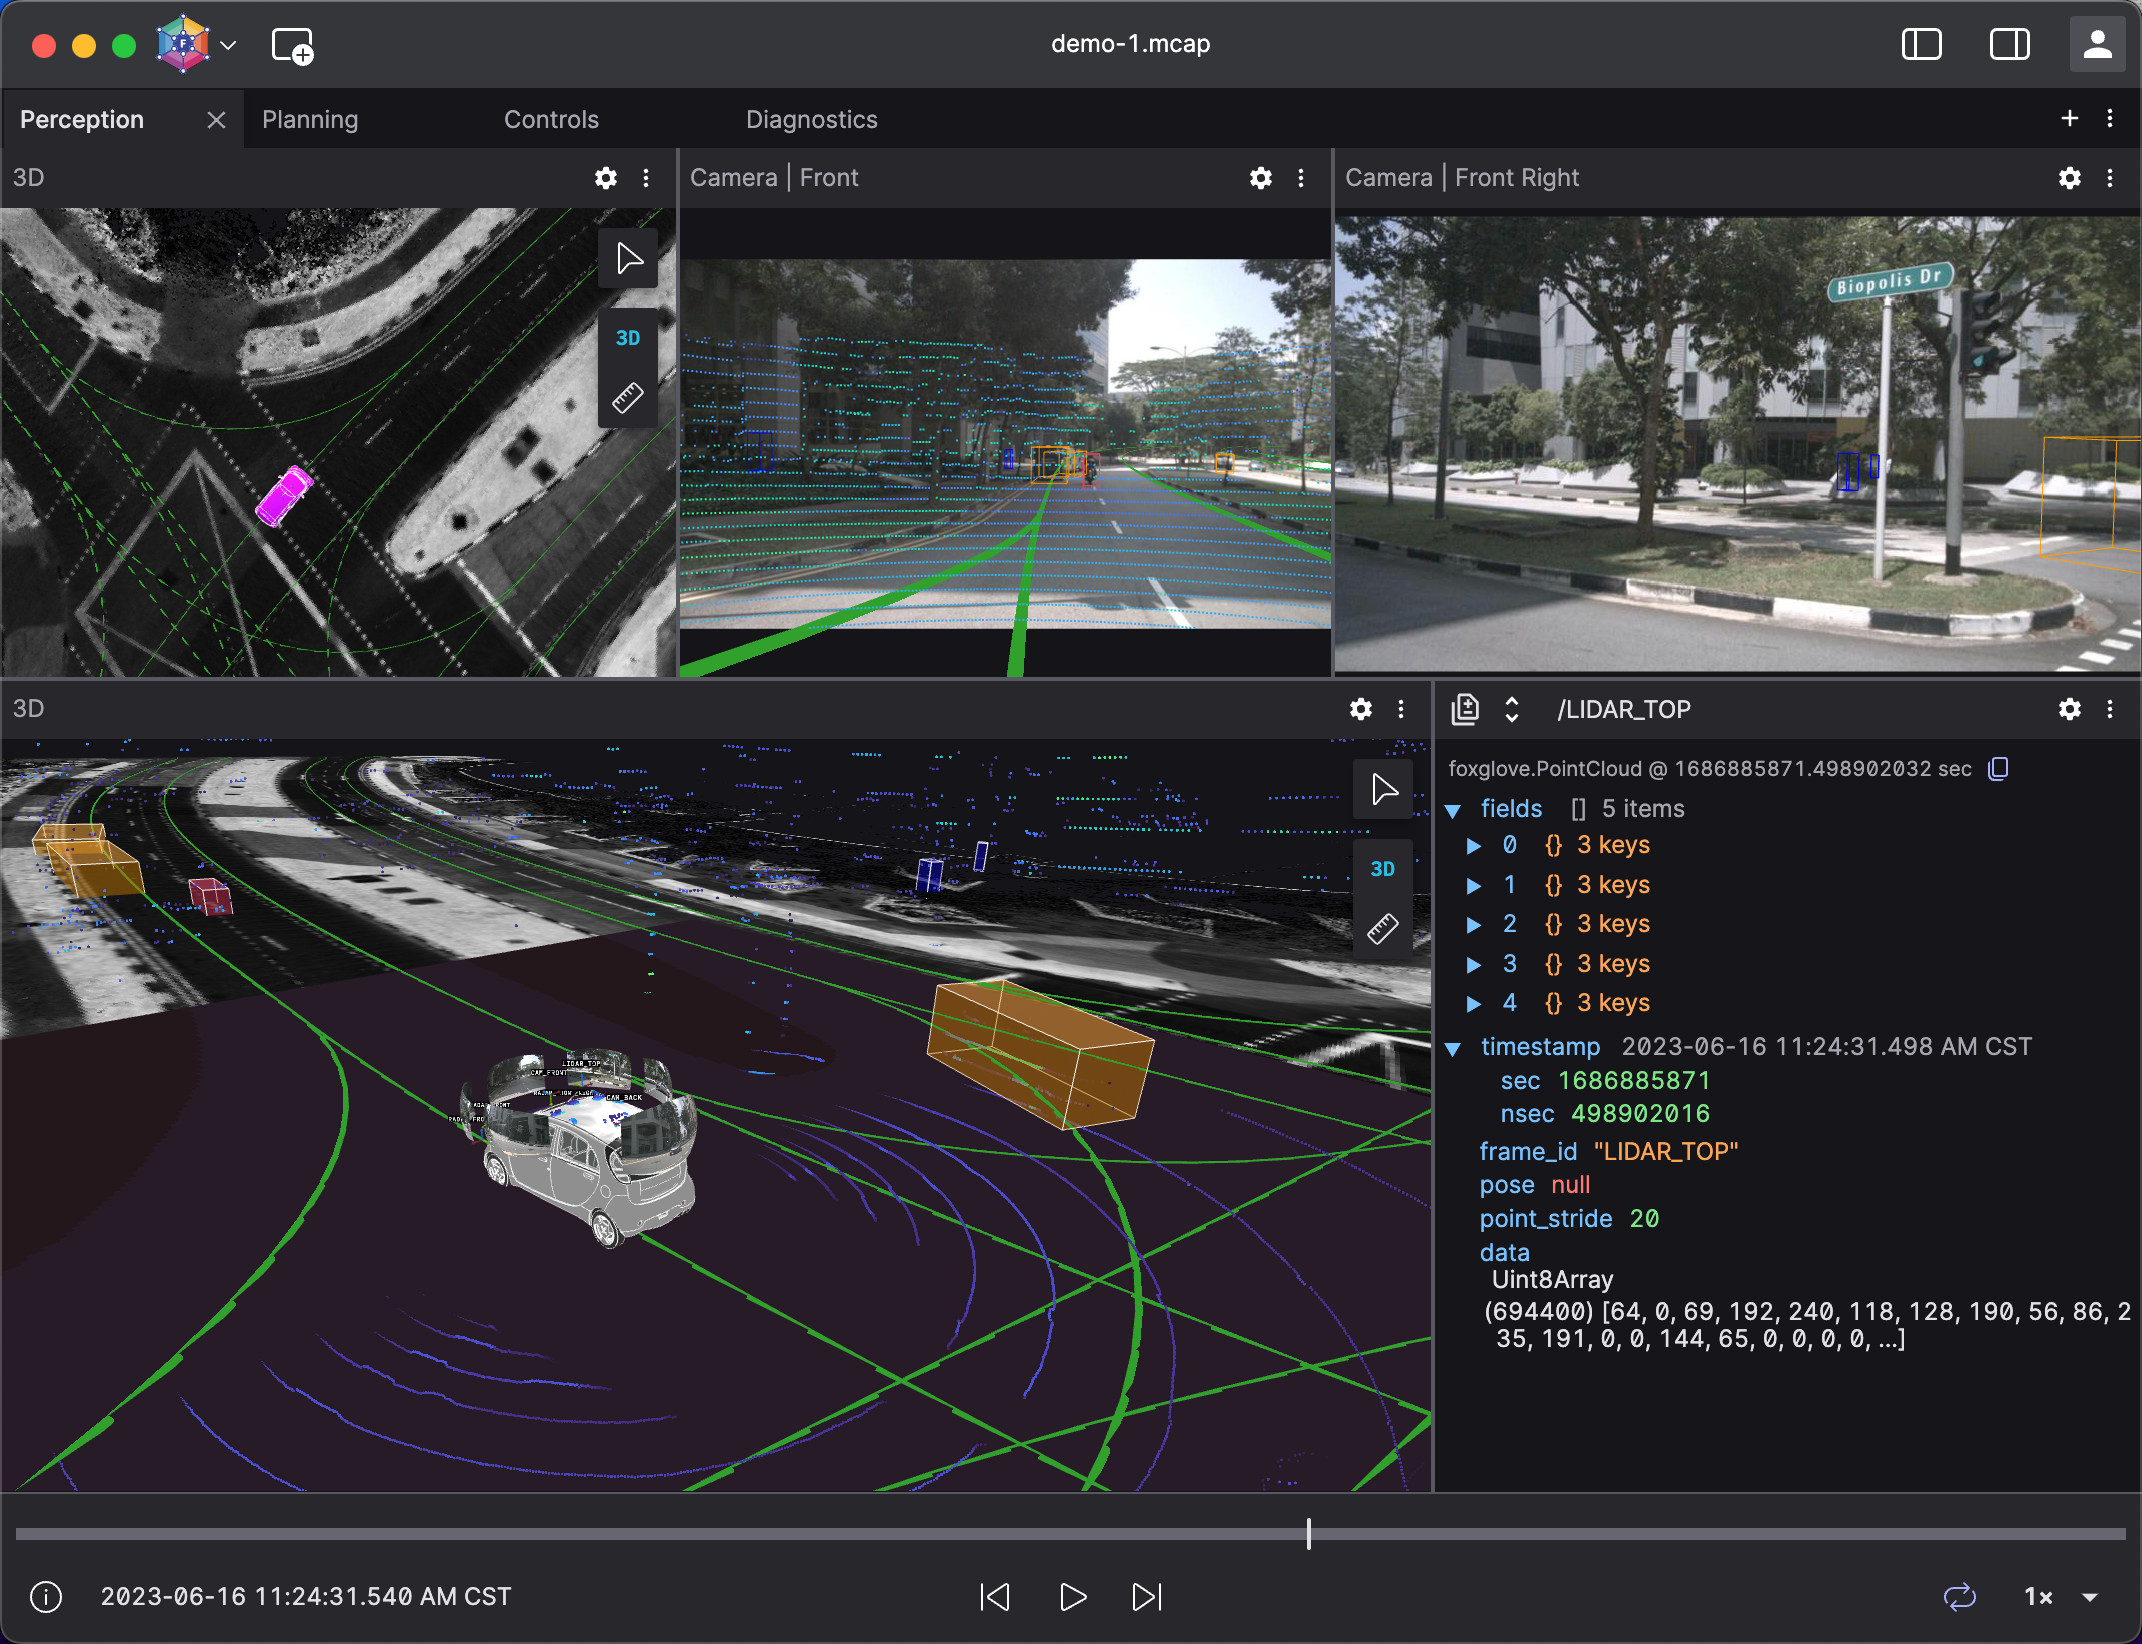Screen dimensions: 2142x1644
Task: Click the add panel icon in title bar
Action: [x=292, y=46]
